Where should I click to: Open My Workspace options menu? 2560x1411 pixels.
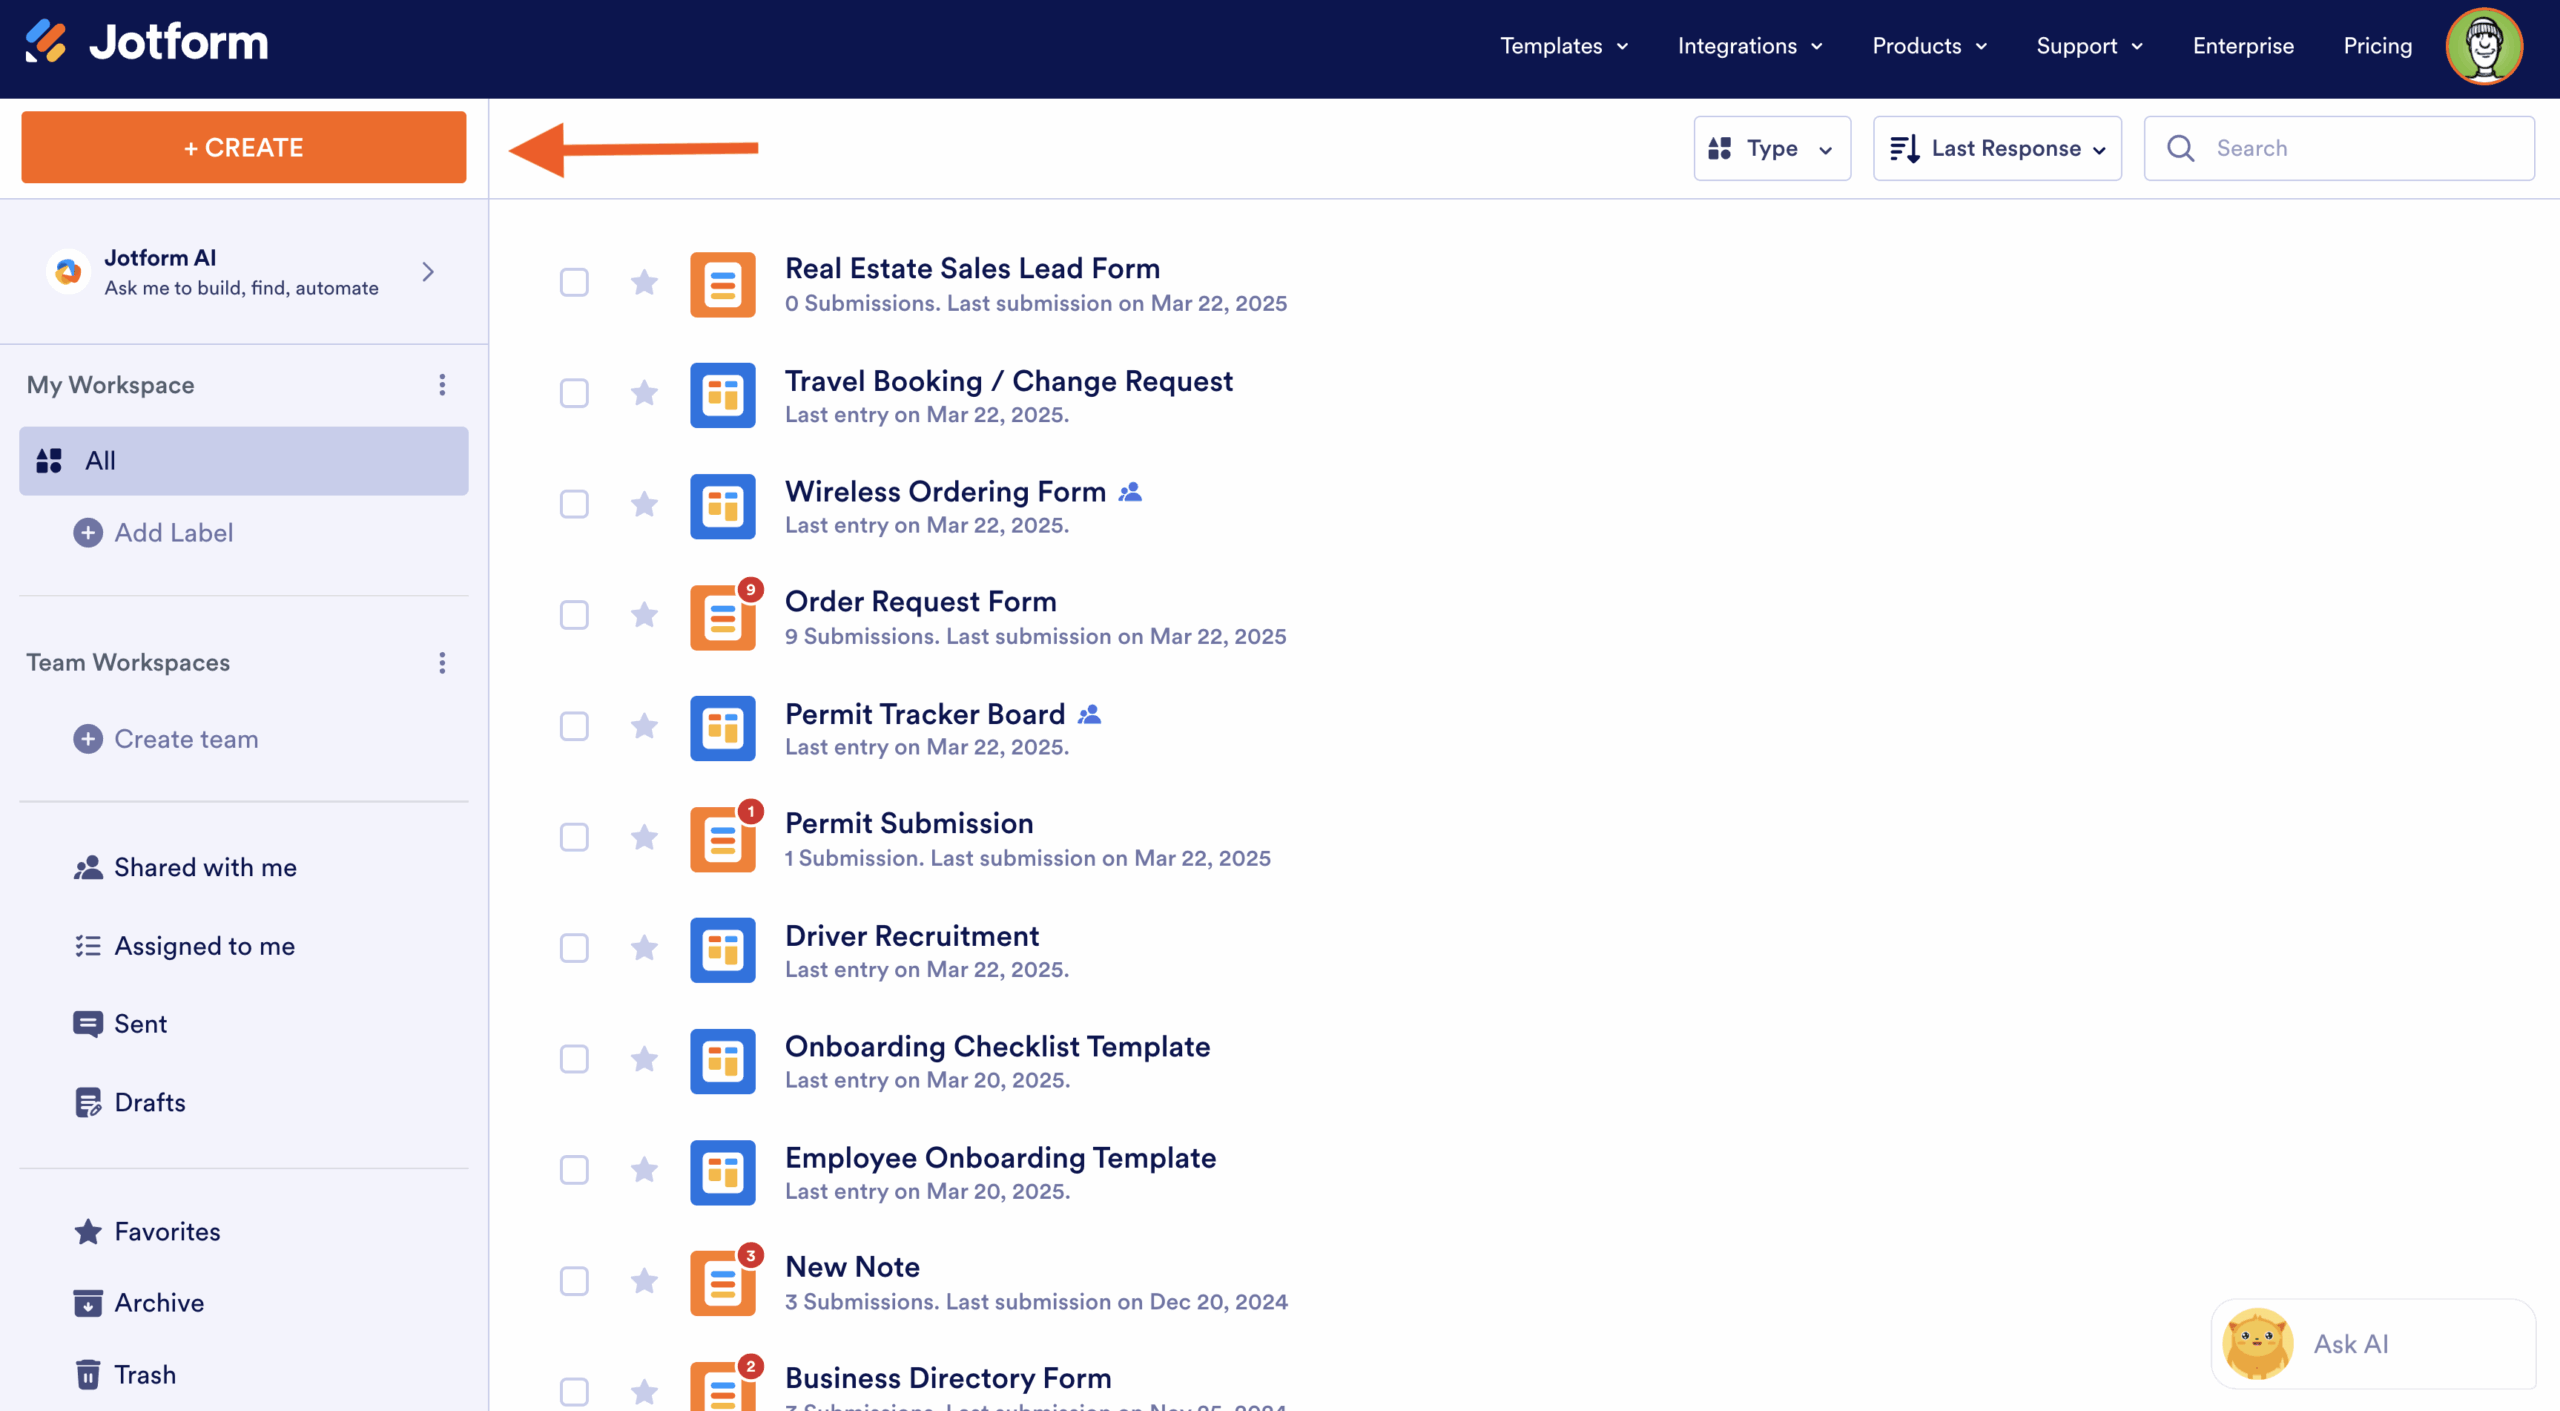(x=442, y=384)
